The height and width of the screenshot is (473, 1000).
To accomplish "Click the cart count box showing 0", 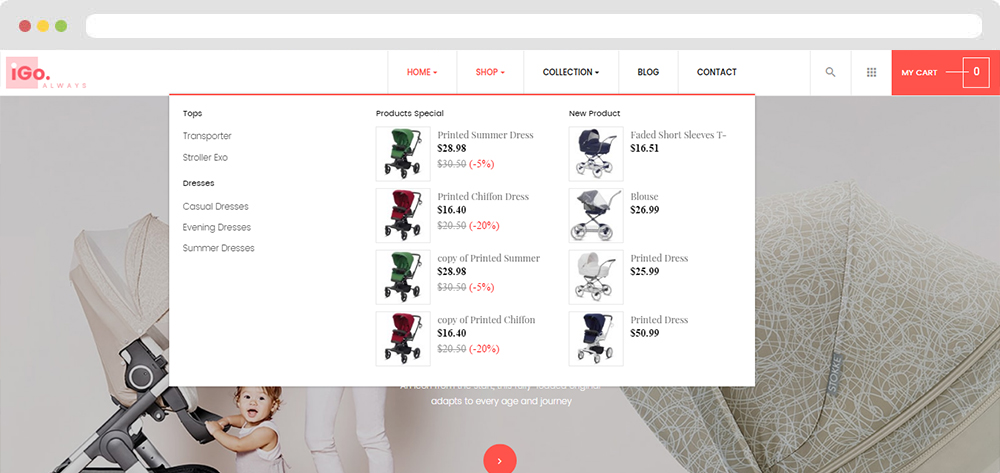I will tap(976, 72).
